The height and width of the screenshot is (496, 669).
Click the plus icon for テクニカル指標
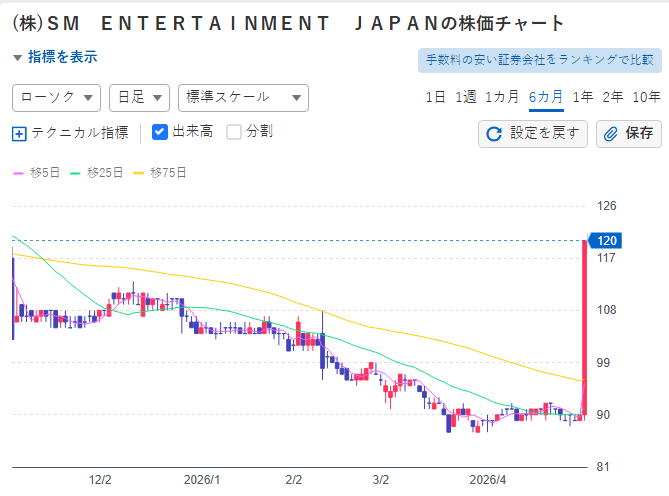19,134
